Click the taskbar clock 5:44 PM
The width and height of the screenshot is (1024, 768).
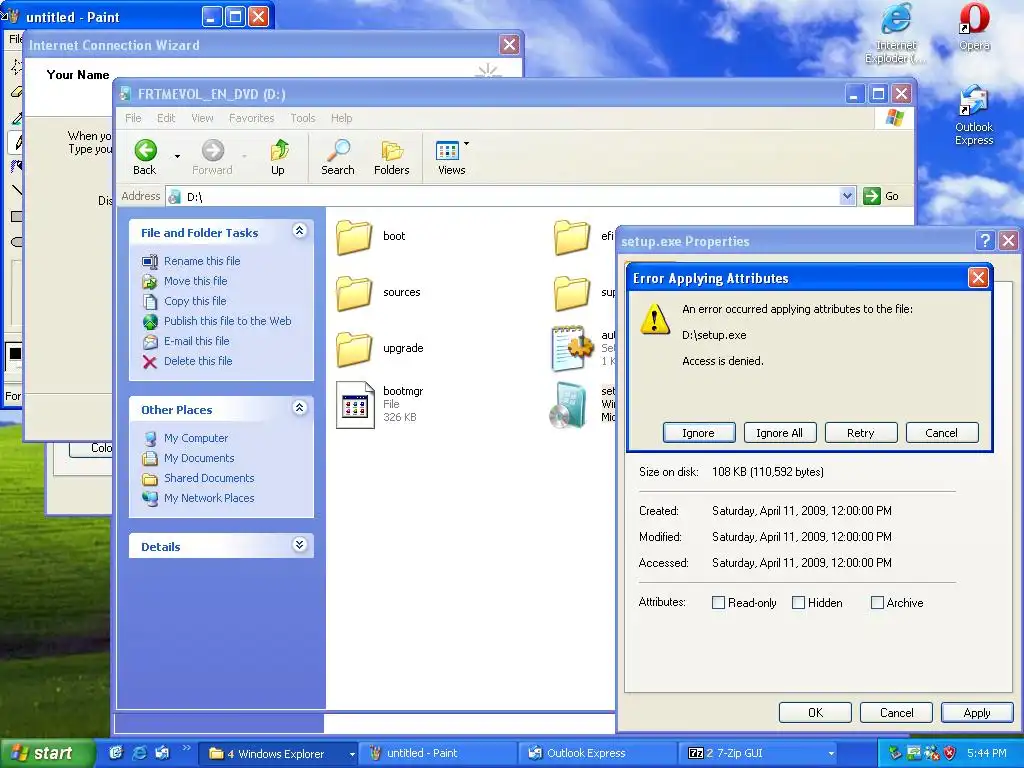click(x=987, y=754)
